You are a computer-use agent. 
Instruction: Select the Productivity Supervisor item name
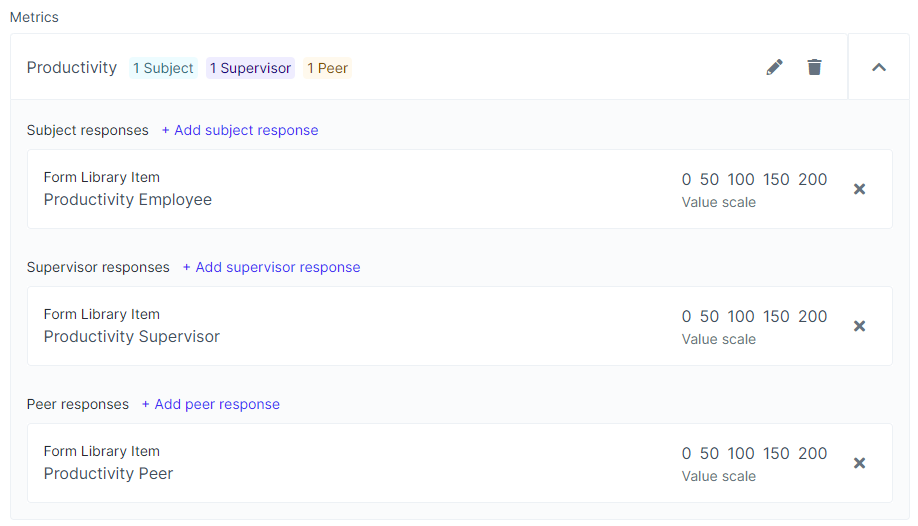click(x=132, y=336)
